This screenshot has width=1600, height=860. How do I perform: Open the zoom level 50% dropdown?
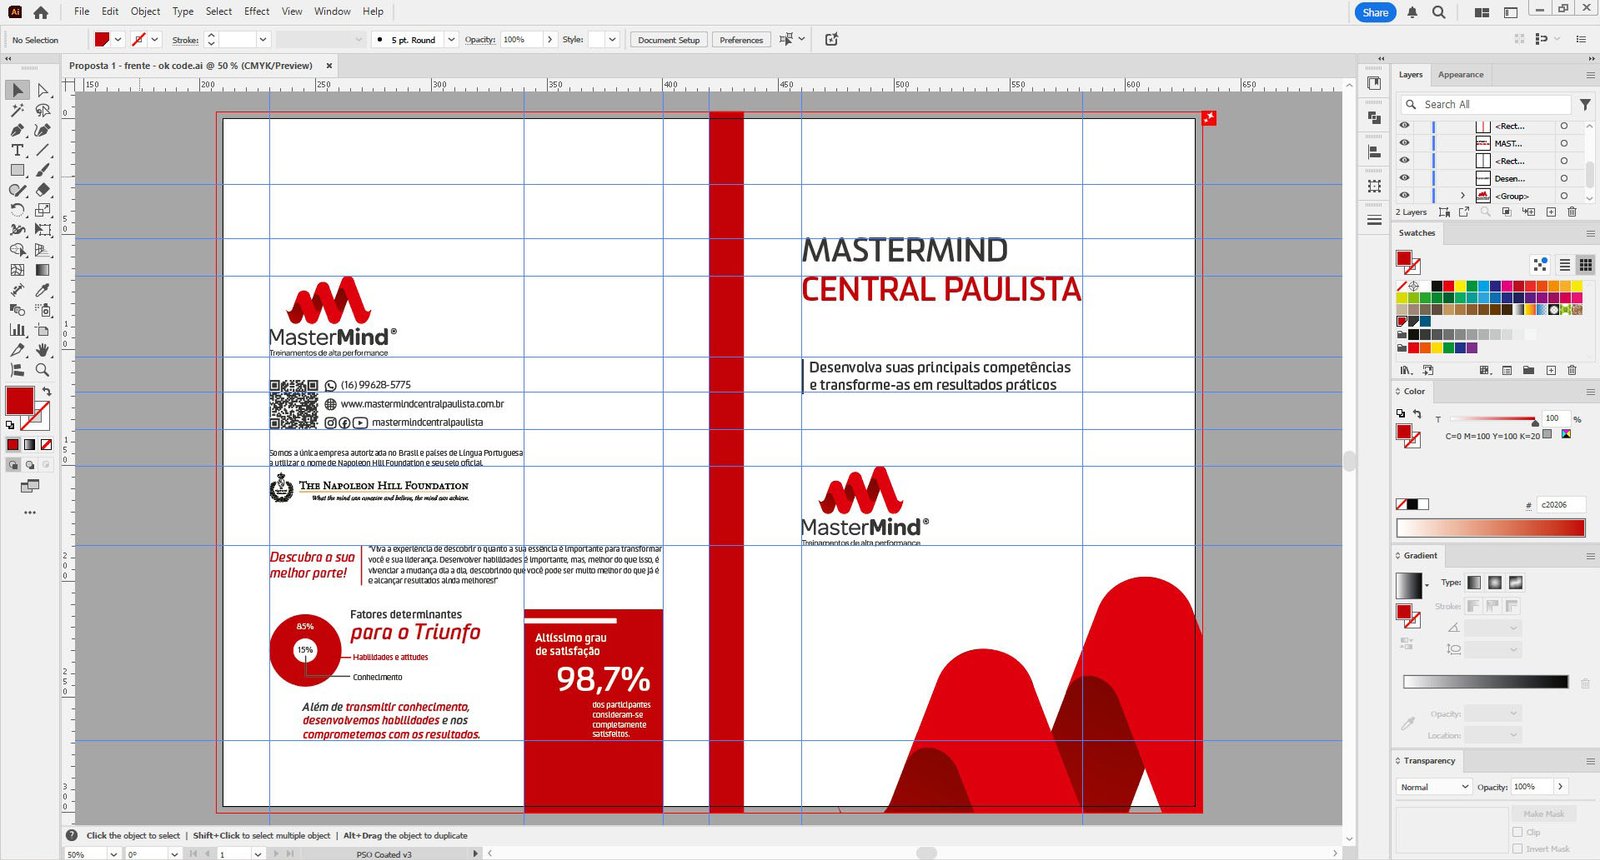click(112, 854)
